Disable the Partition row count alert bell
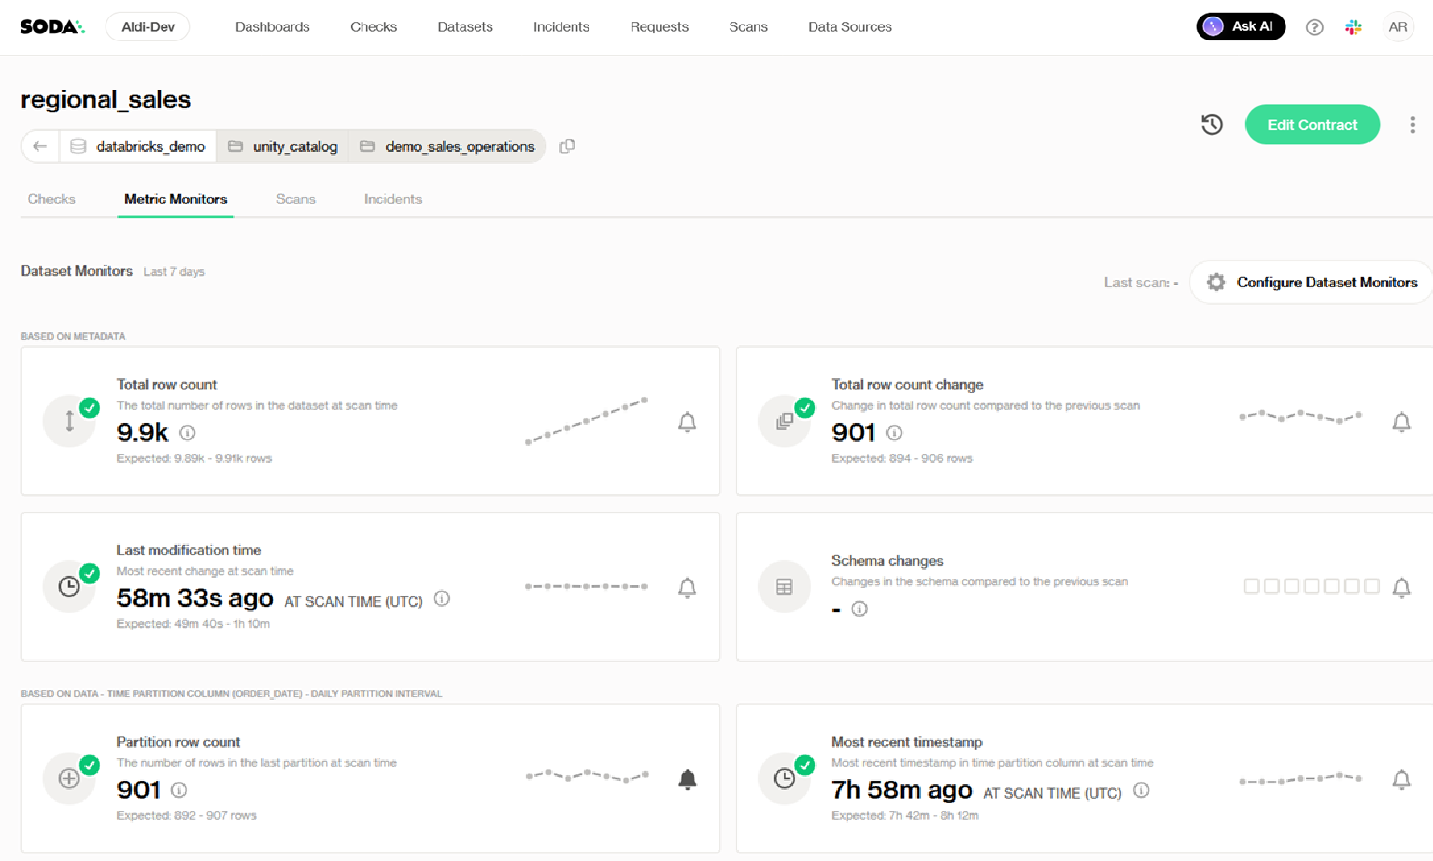Viewport: 1433px width, 861px height. 687,779
